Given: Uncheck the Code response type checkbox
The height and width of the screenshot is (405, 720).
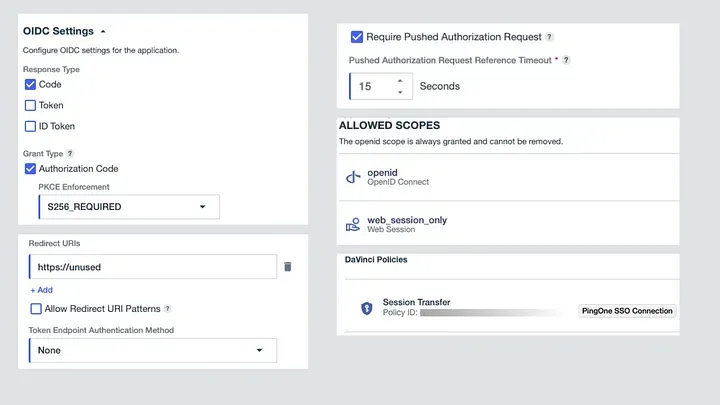Looking at the screenshot, I should pyautogui.click(x=30, y=84).
